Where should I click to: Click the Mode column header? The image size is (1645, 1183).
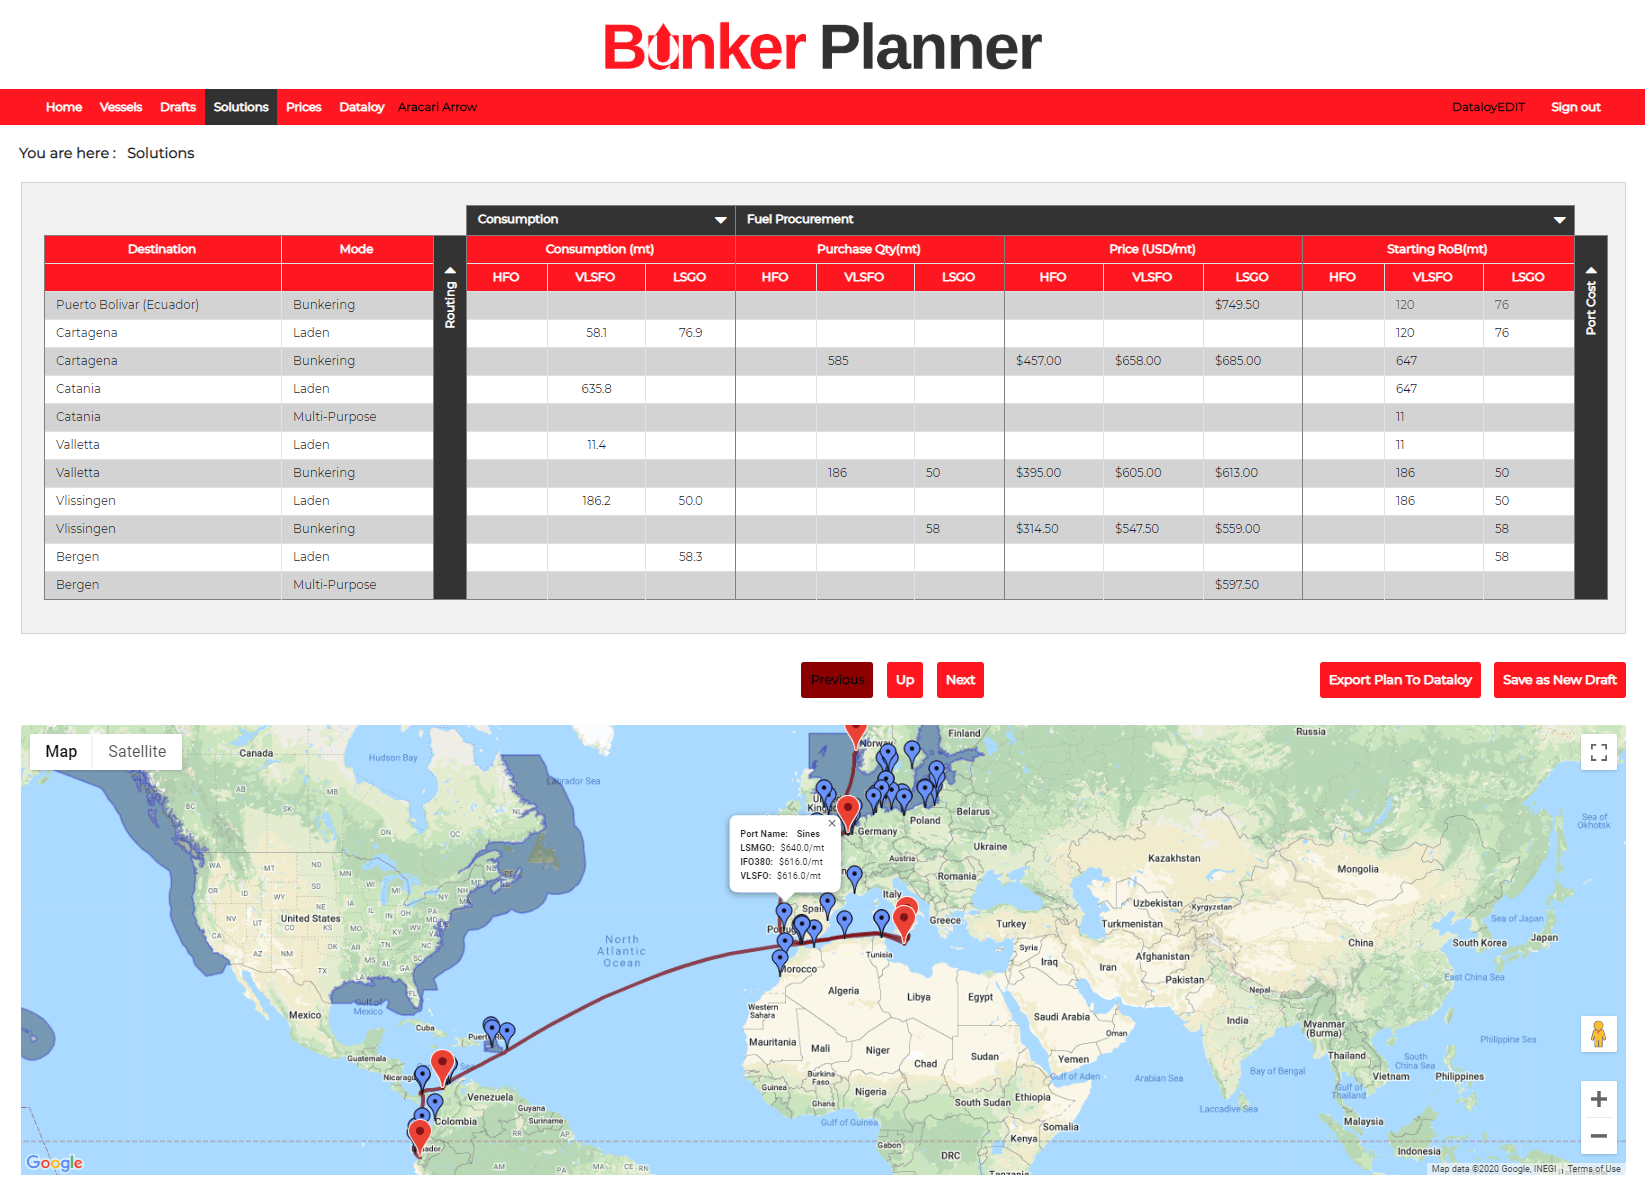[356, 249]
